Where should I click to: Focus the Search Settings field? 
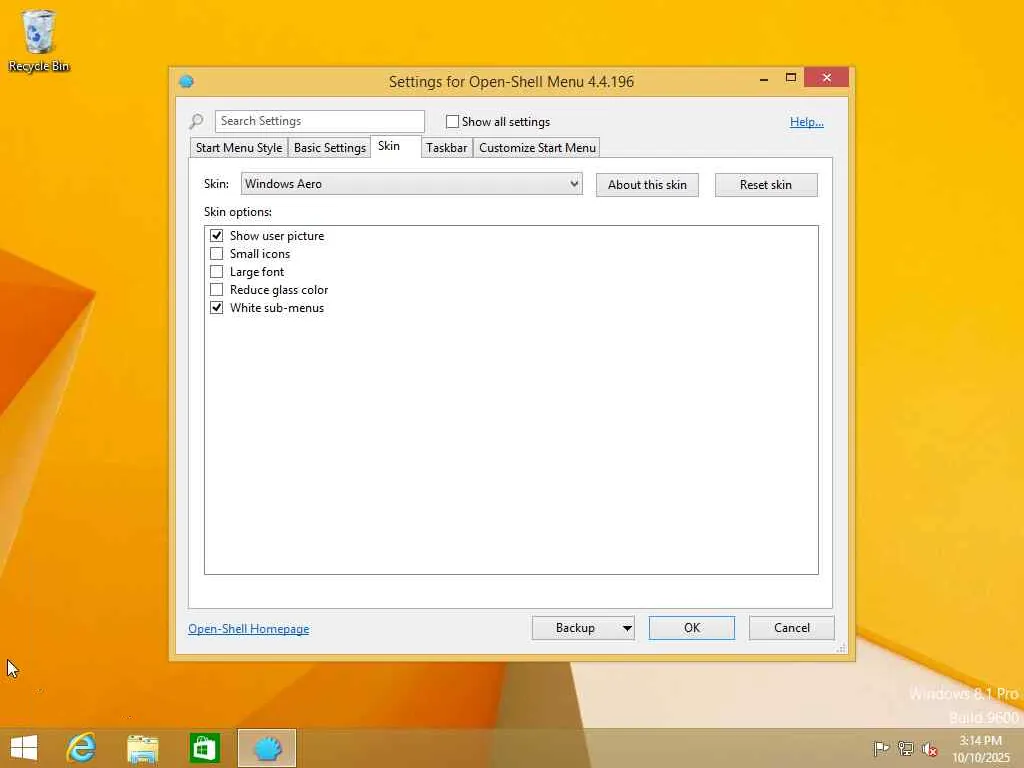pos(320,121)
